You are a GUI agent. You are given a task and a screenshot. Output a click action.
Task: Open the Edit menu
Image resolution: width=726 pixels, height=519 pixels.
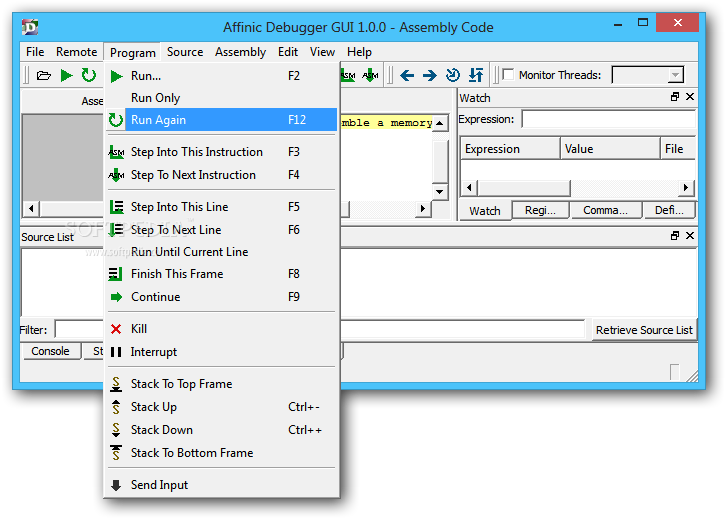coord(288,52)
